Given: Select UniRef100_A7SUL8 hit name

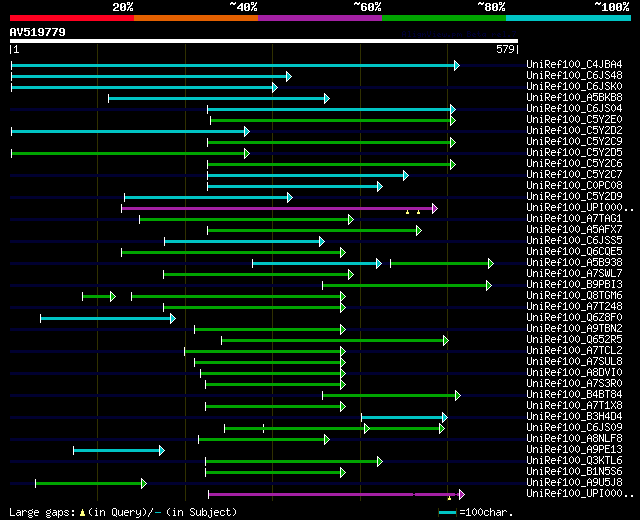Looking at the screenshot, I should click(574, 362).
